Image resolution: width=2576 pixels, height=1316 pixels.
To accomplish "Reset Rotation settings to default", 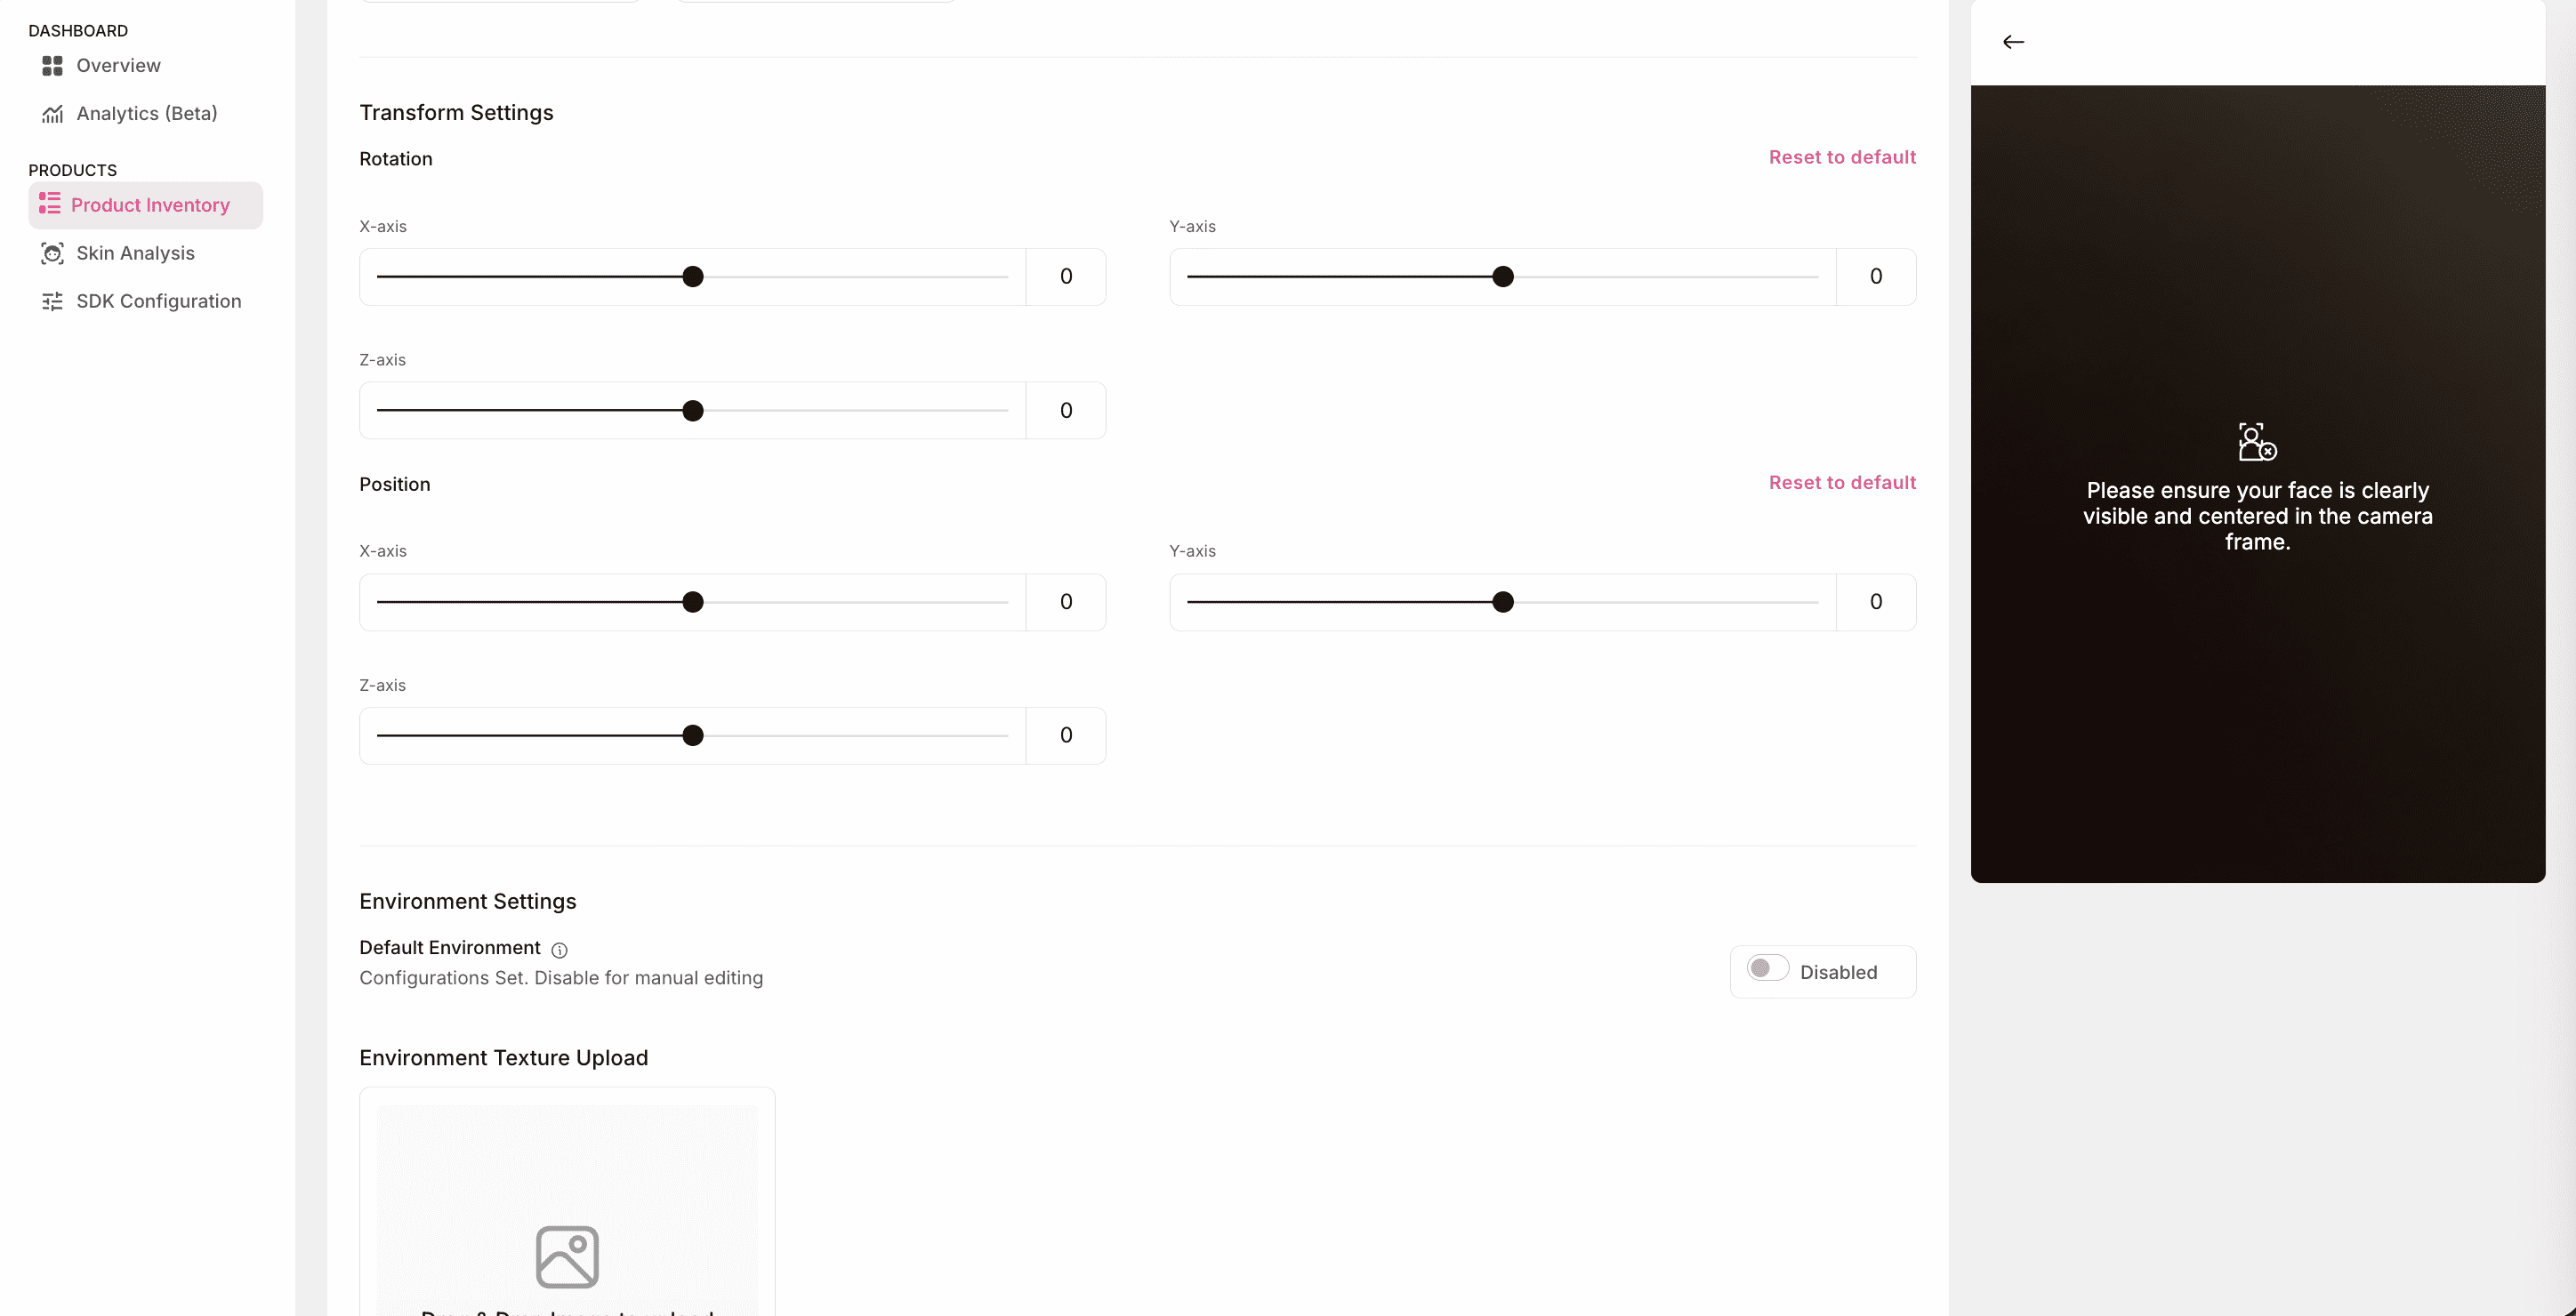I will [1842, 158].
